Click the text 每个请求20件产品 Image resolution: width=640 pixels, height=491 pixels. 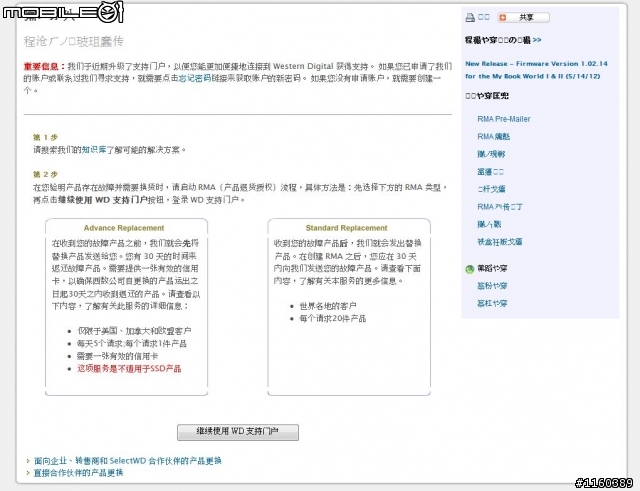click(x=333, y=318)
